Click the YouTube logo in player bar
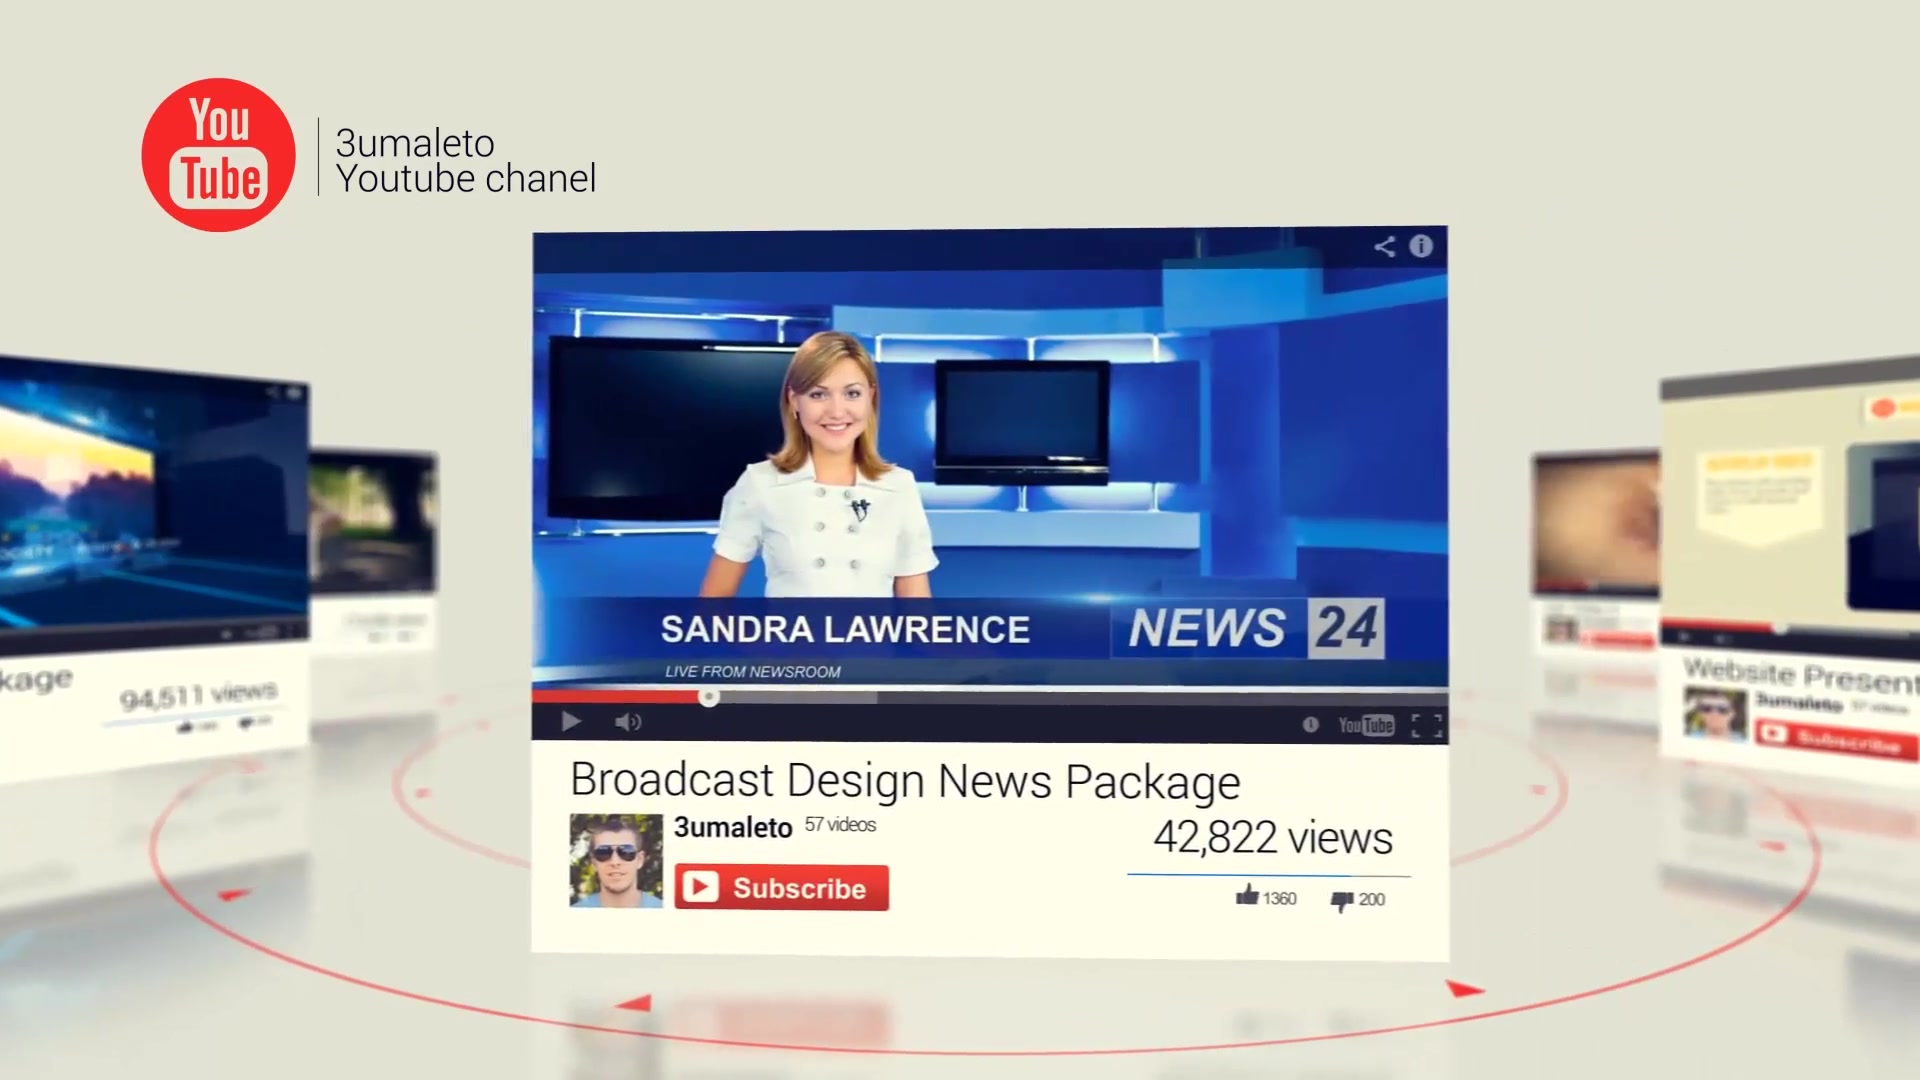This screenshot has height=1080, width=1920. click(1366, 725)
